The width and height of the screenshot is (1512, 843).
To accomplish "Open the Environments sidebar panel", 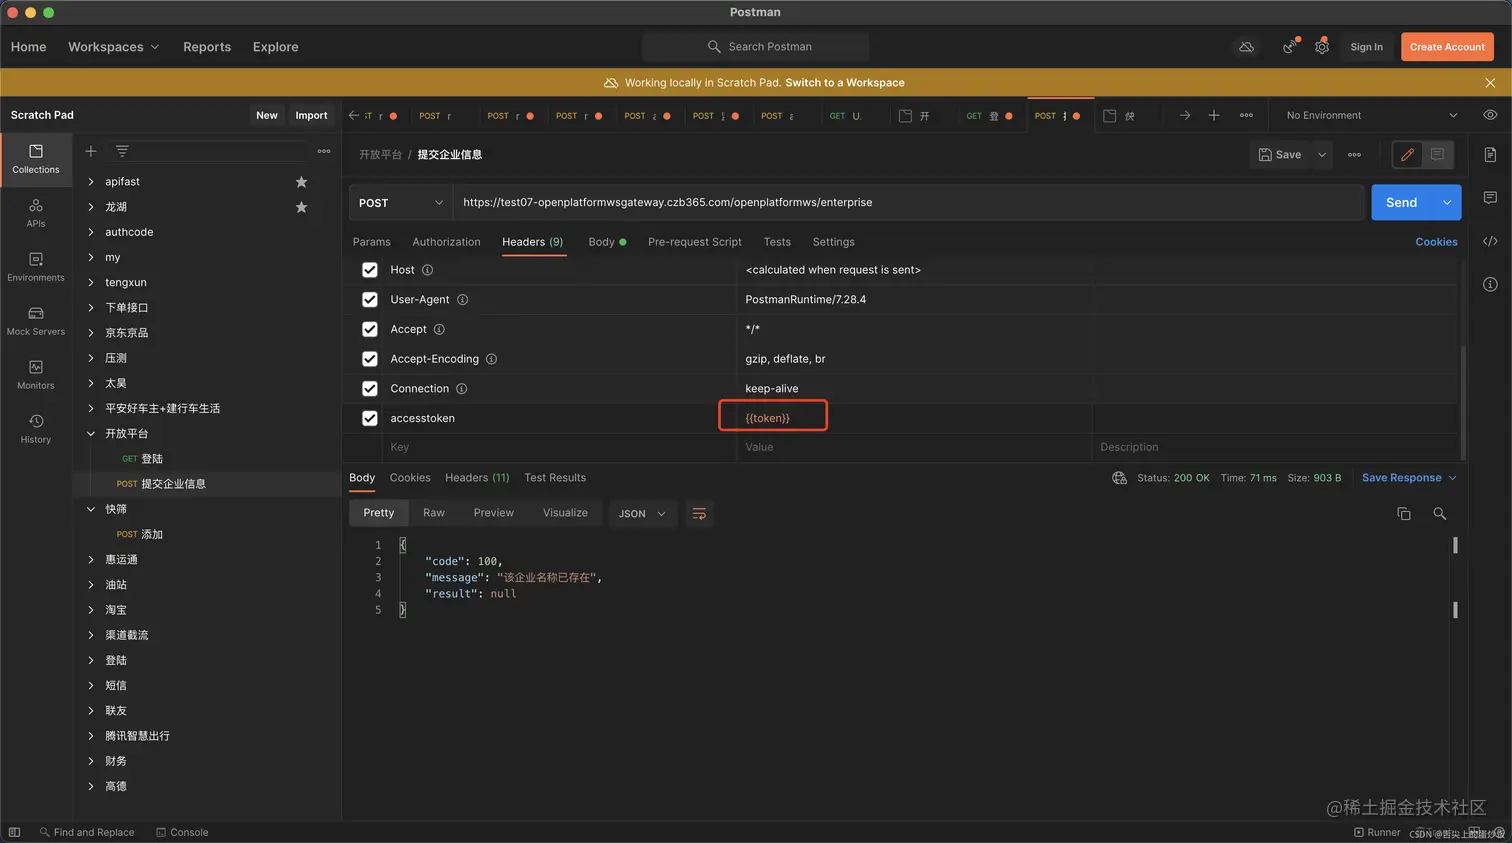I will 36,267.
